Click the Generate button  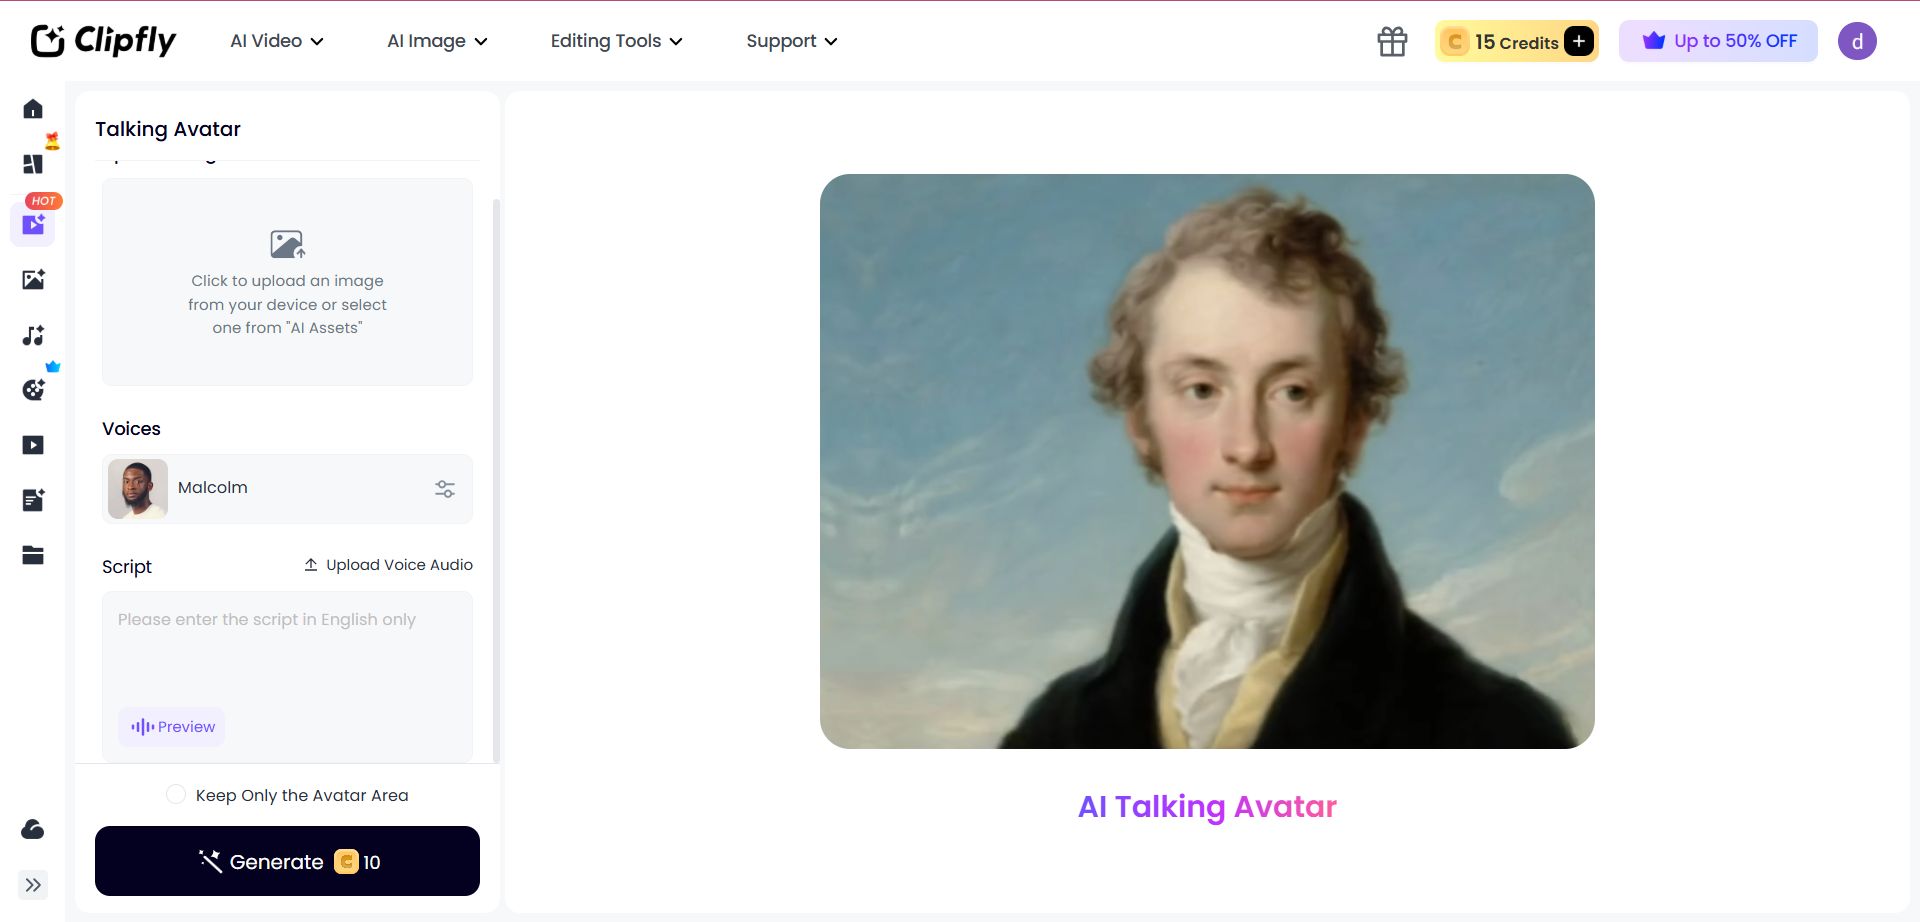point(287,861)
